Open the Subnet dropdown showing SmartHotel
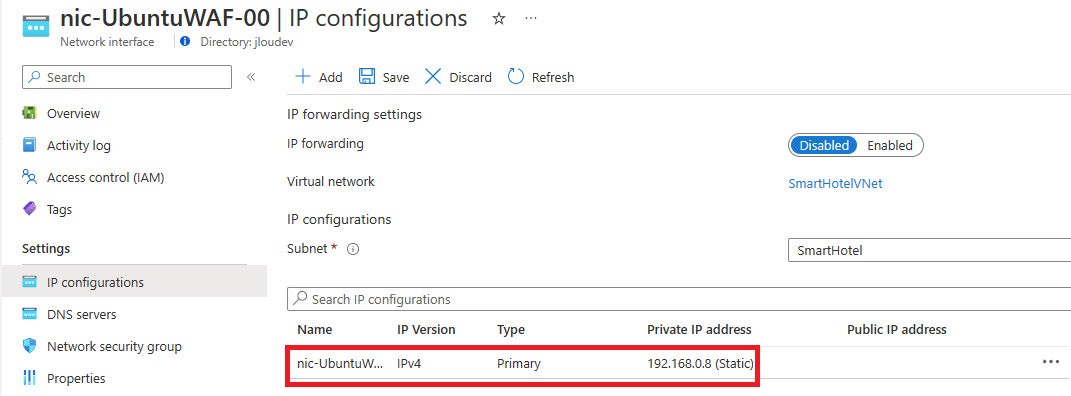This screenshot has height=396, width=1071. [x=929, y=251]
